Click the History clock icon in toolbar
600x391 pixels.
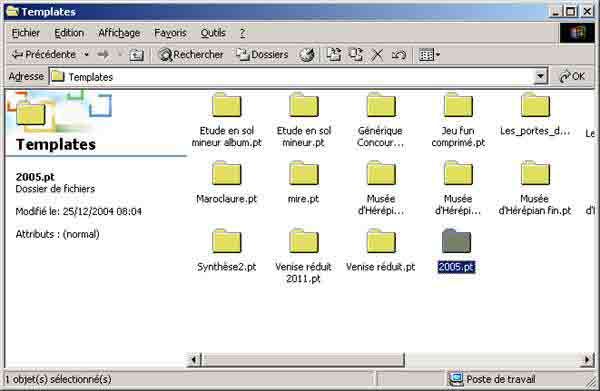point(307,55)
